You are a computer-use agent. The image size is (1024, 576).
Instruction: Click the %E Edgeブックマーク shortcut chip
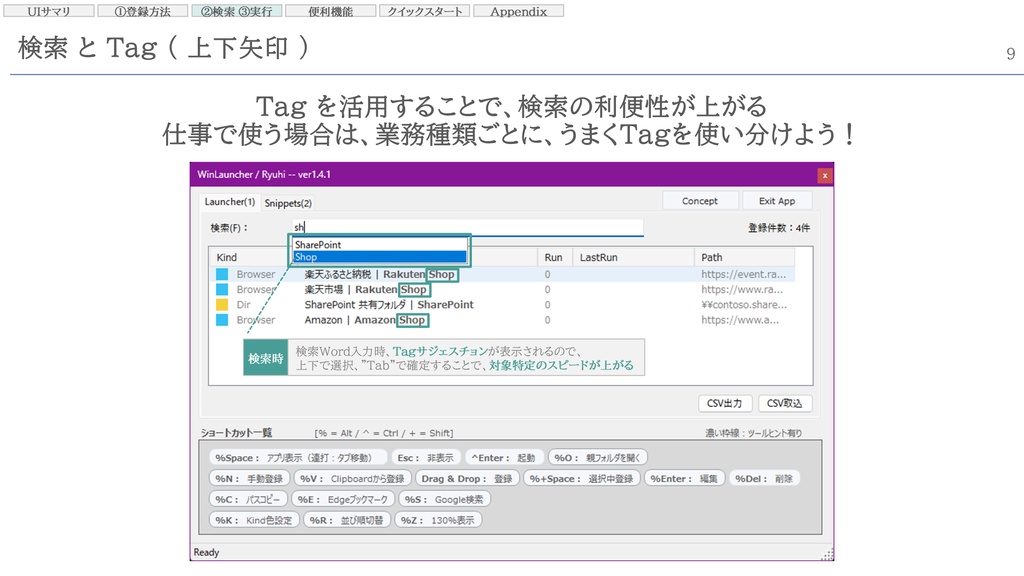pos(343,500)
